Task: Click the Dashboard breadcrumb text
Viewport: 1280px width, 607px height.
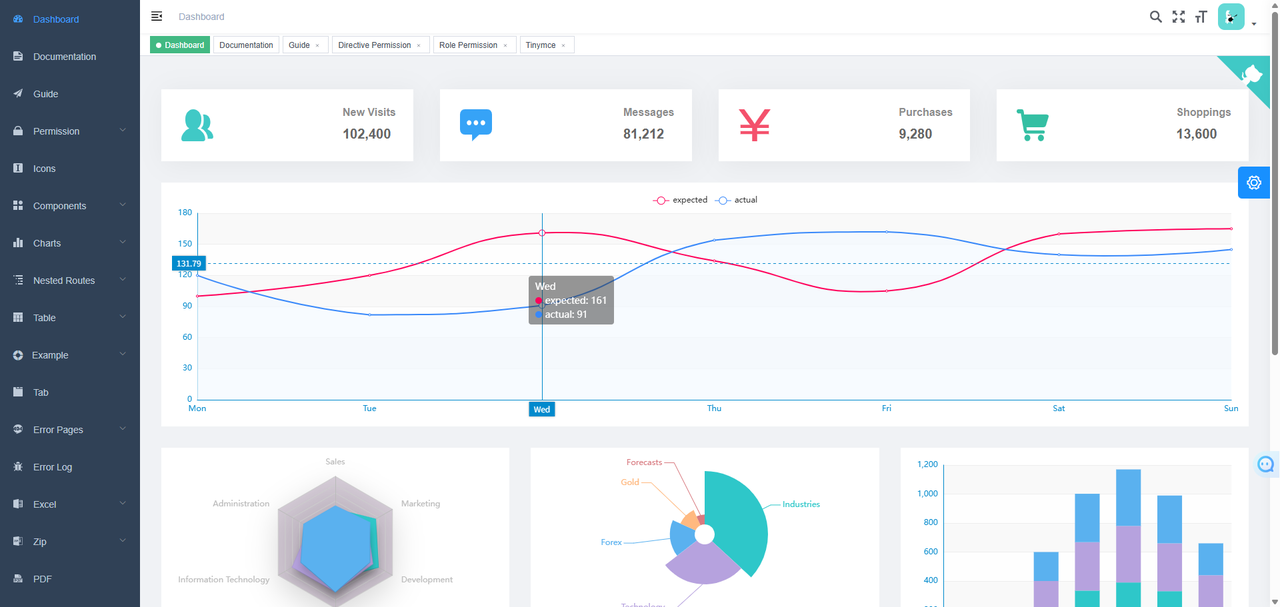Action: coord(201,17)
